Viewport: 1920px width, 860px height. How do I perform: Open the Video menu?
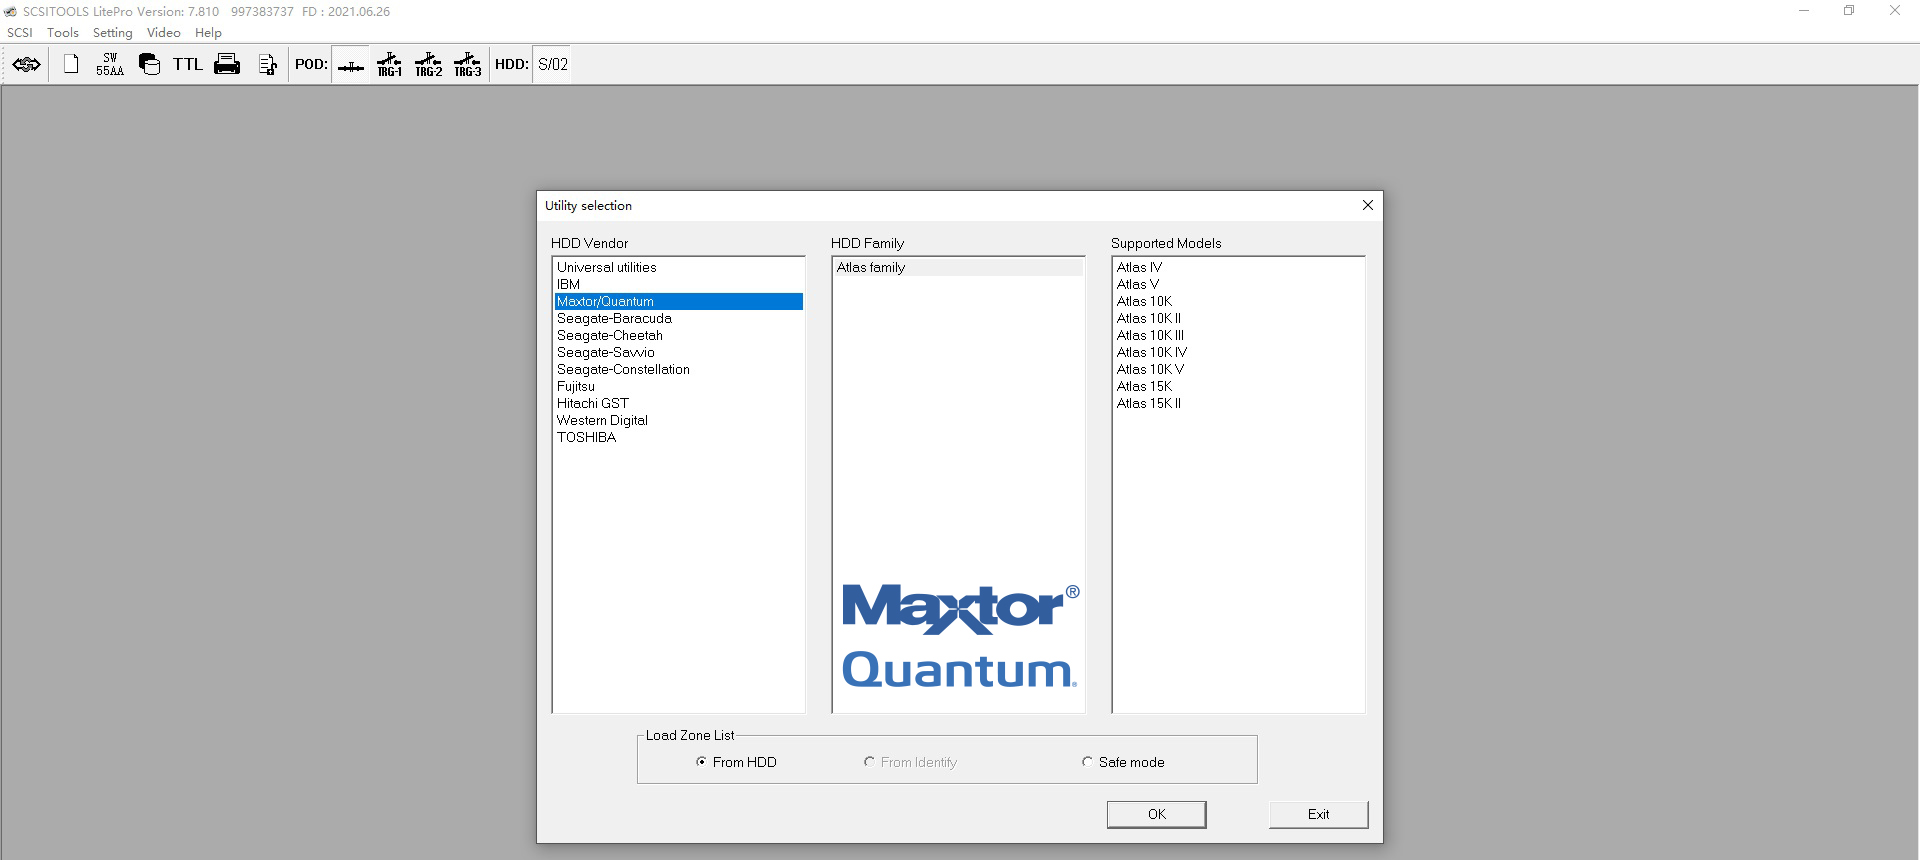[164, 33]
